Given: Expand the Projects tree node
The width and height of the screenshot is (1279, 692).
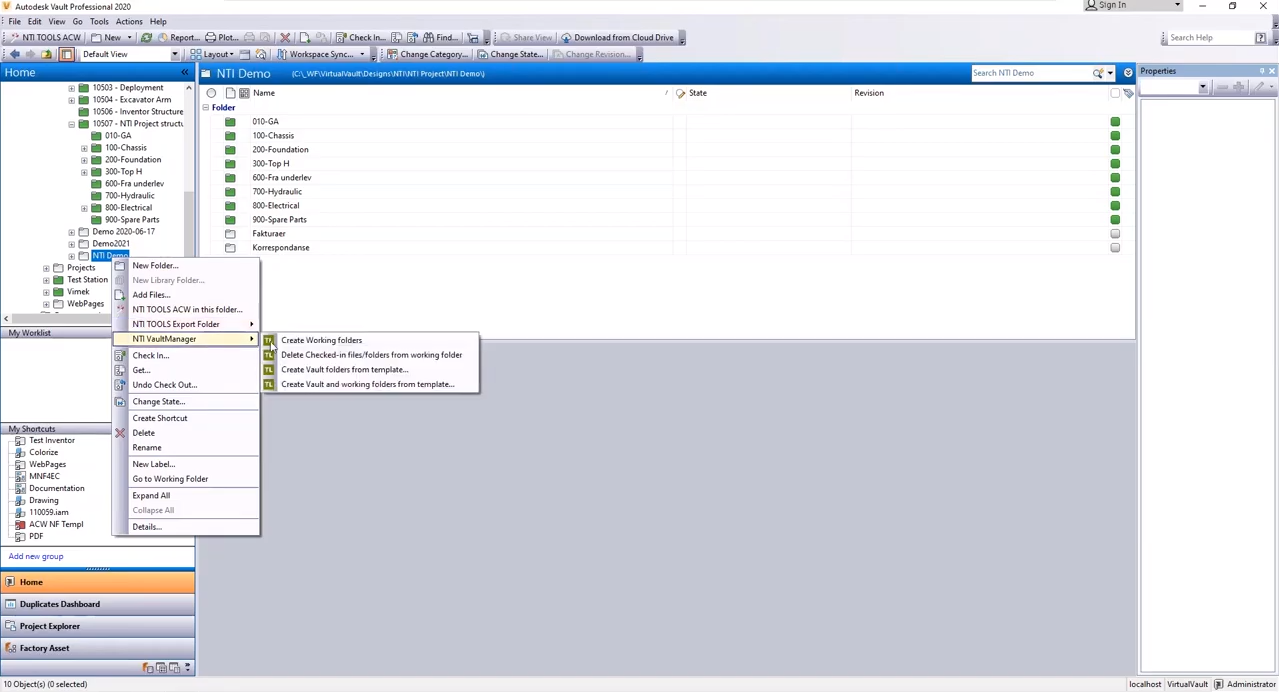Looking at the screenshot, I should 46,268.
